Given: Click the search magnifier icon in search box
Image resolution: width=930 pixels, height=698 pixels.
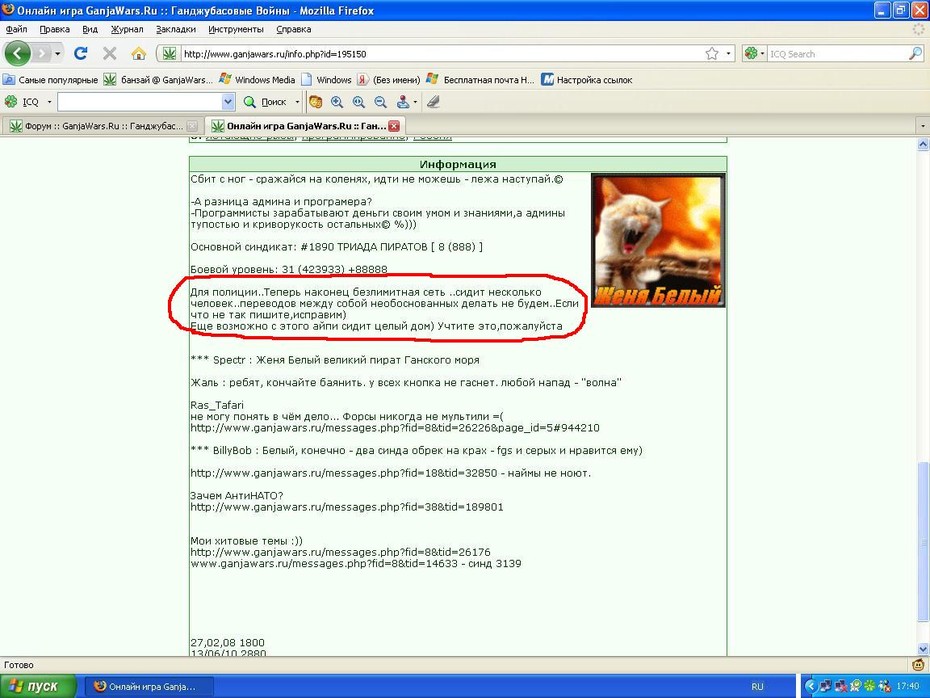Looking at the screenshot, I should tap(915, 53).
